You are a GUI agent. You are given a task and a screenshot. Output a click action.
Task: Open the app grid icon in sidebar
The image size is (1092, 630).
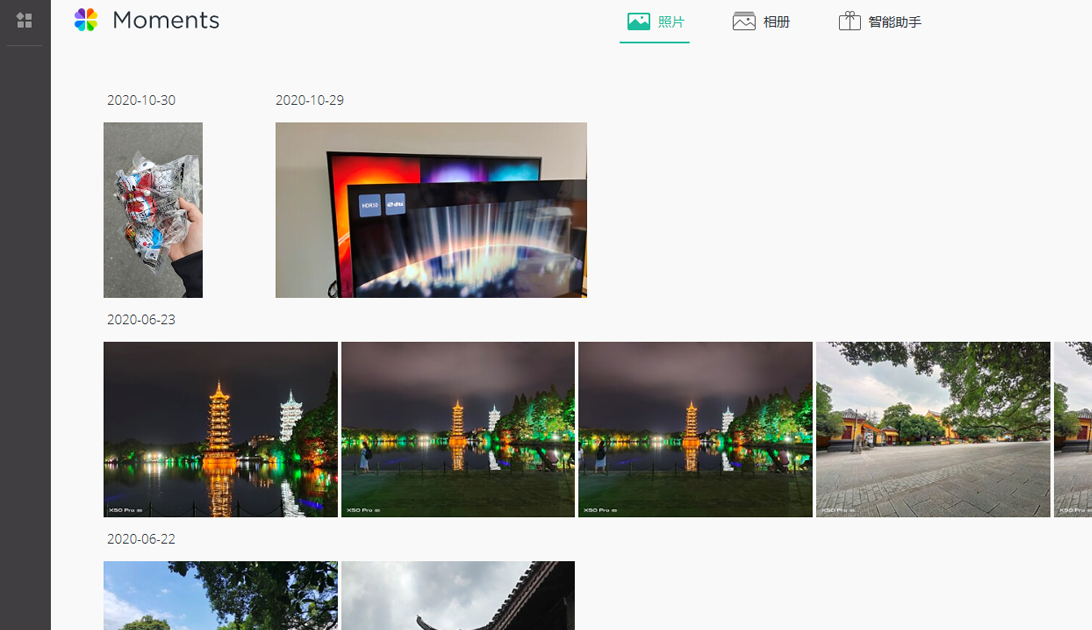click(24, 20)
